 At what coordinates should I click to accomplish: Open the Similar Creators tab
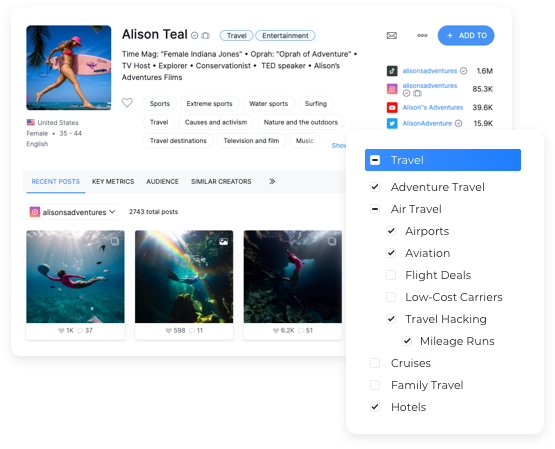pyautogui.click(x=221, y=182)
